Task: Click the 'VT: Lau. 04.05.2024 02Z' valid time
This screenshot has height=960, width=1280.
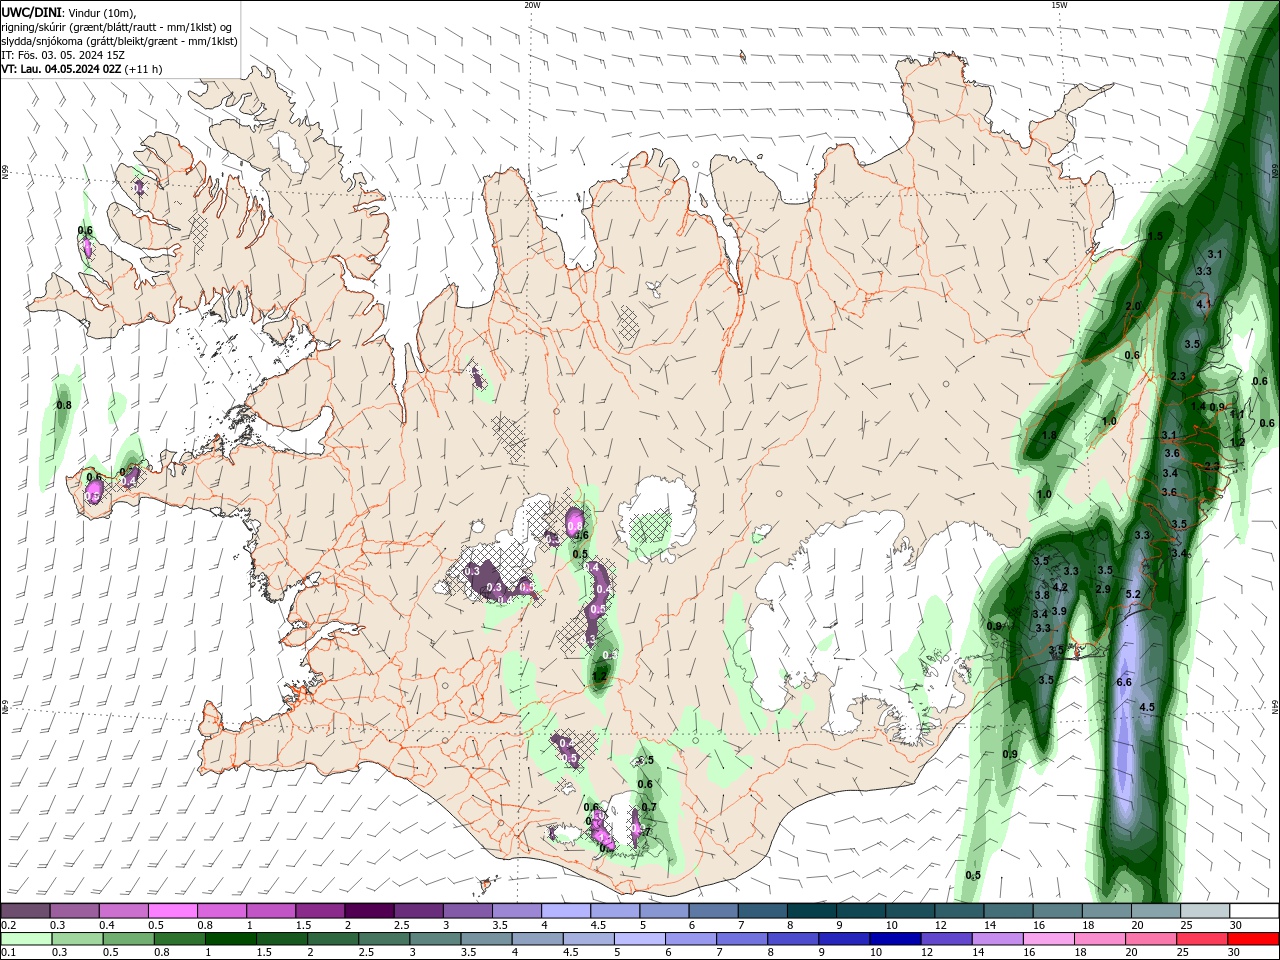Action: click(62, 69)
